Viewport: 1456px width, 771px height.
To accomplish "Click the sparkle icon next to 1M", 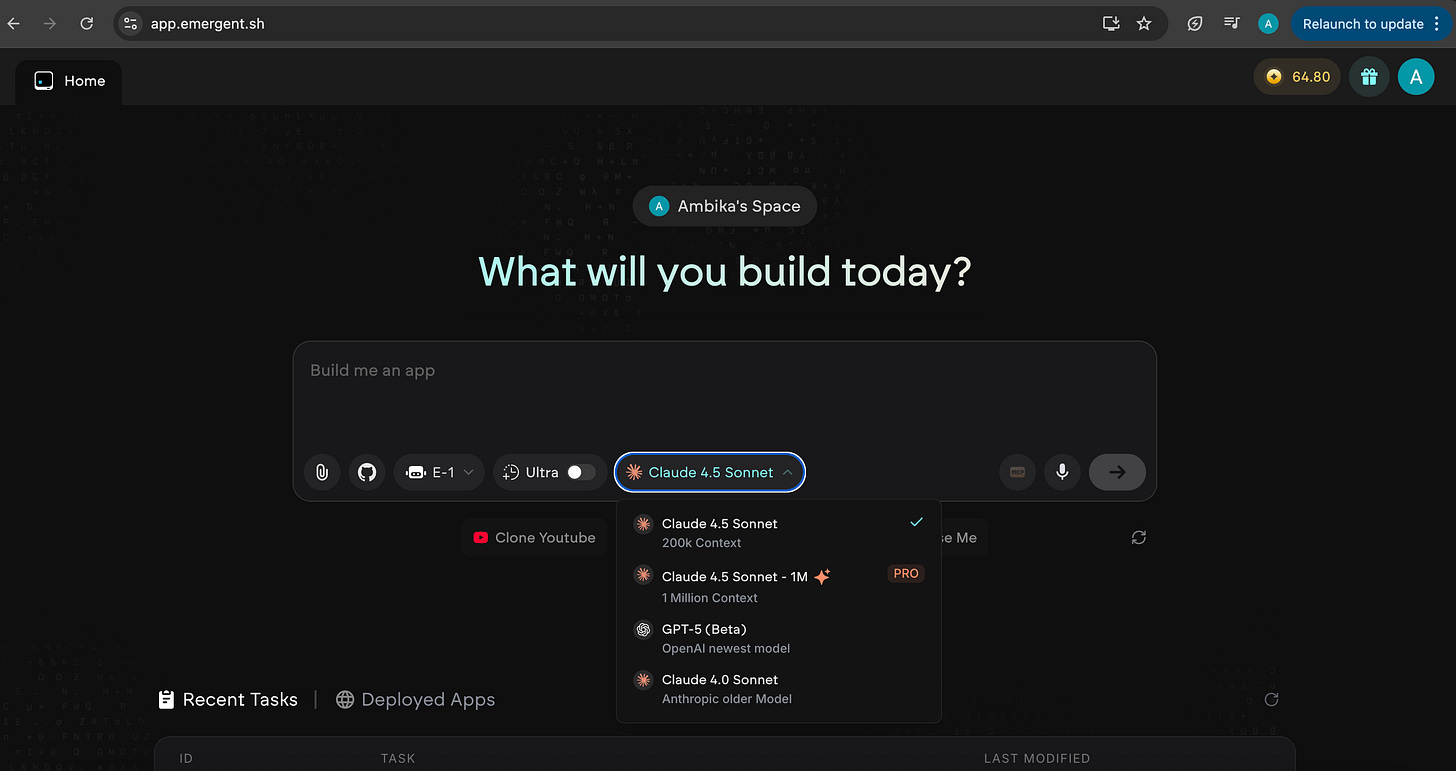I will [822, 576].
